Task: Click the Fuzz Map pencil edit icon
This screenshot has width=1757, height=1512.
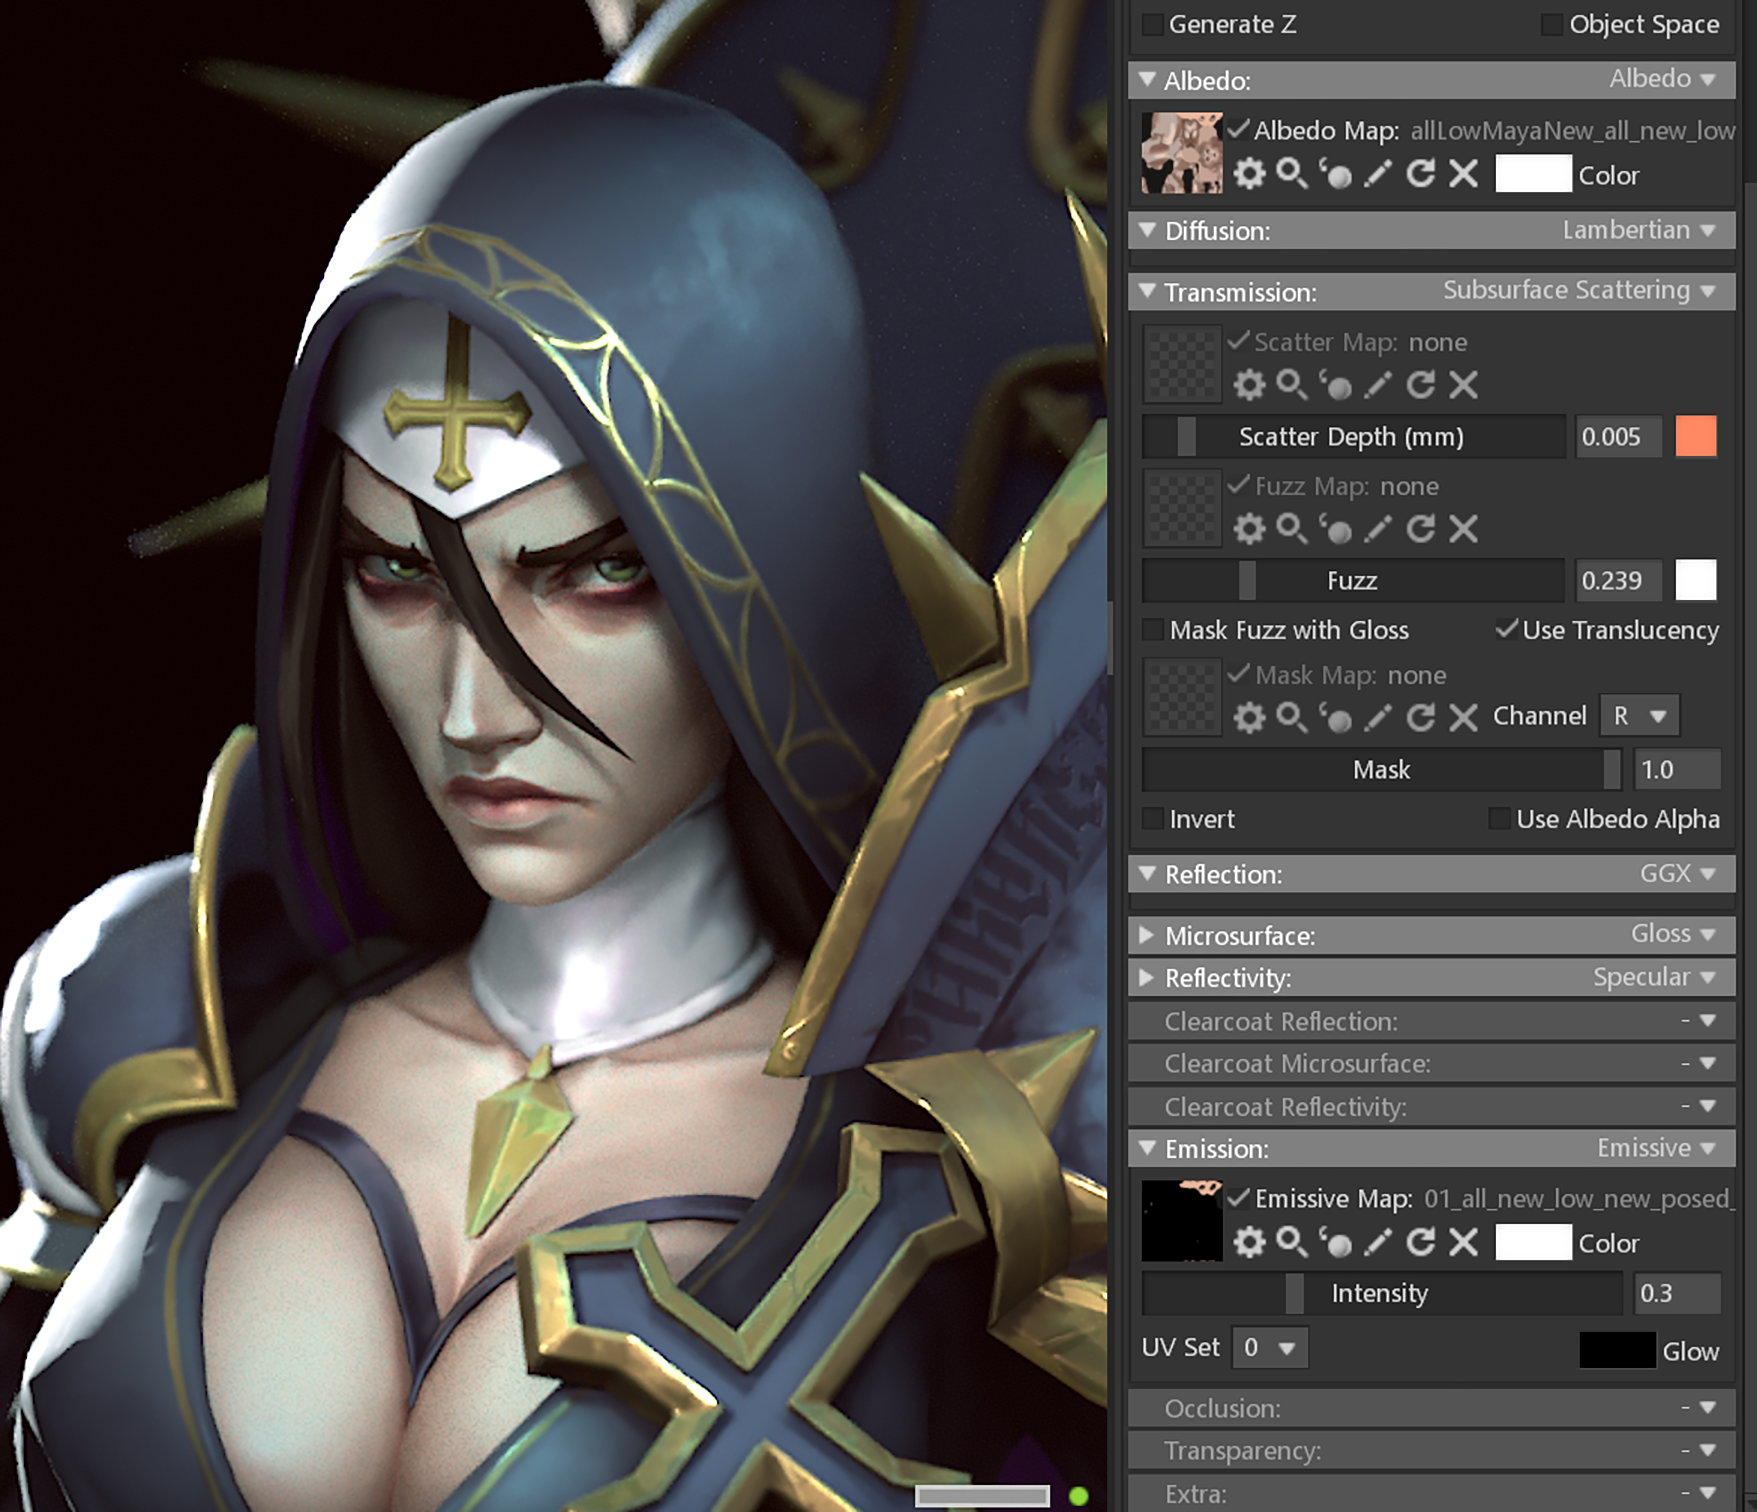Action: 1378,529
